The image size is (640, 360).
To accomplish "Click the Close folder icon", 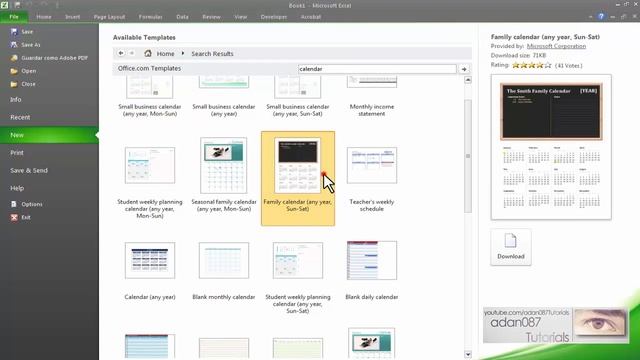I will coord(14,84).
